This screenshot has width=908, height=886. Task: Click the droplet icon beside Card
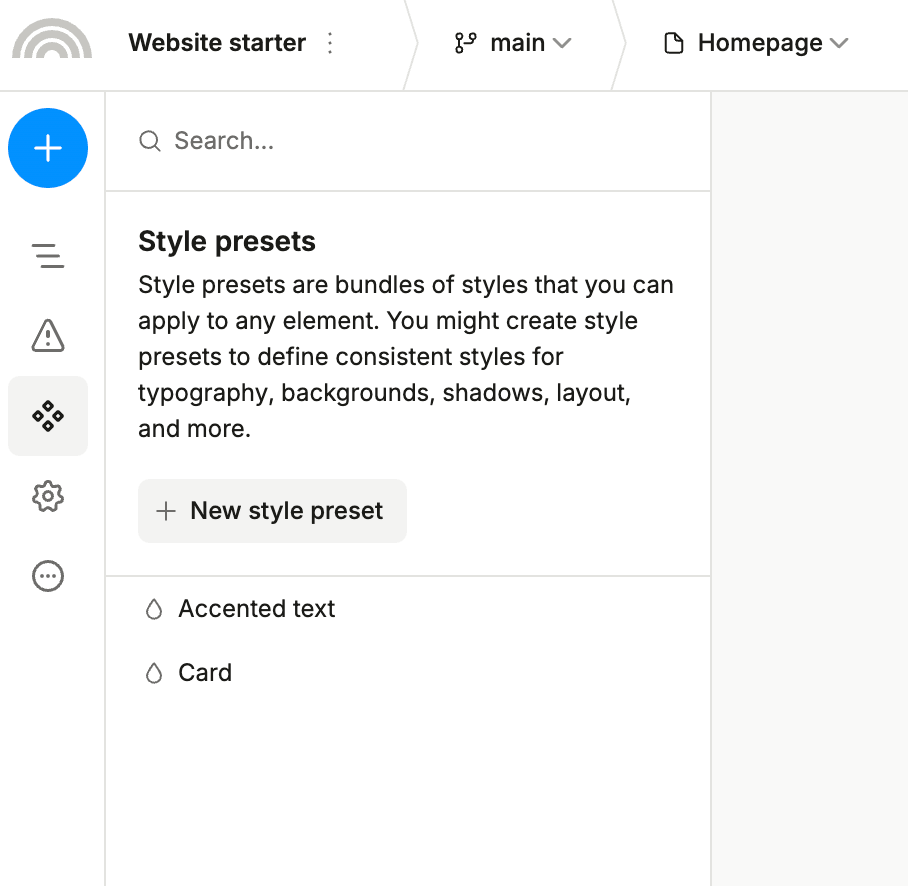154,673
